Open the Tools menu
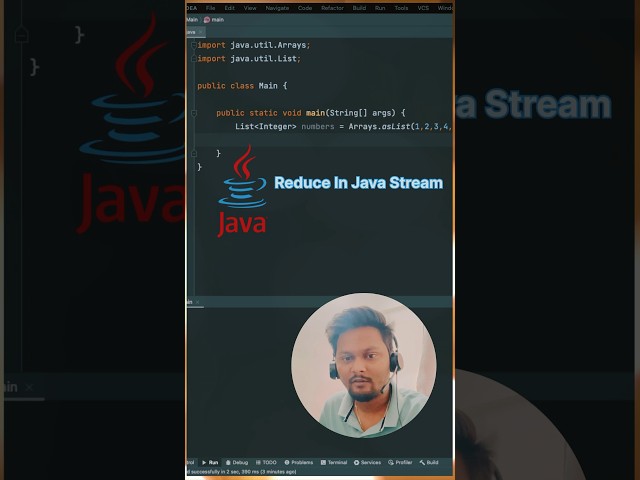Viewport: 640px width, 480px height. click(x=401, y=8)
